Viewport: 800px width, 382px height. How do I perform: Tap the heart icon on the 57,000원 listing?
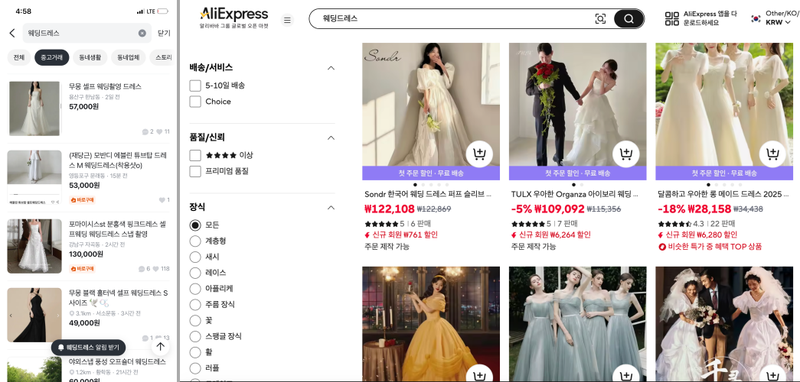pos(159,132)
